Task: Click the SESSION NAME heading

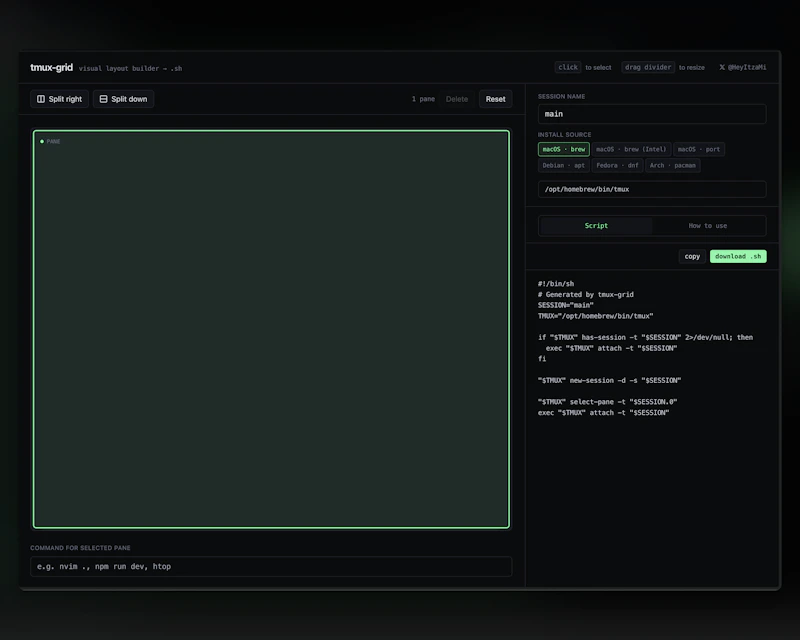Action: [x=561, y=96]
